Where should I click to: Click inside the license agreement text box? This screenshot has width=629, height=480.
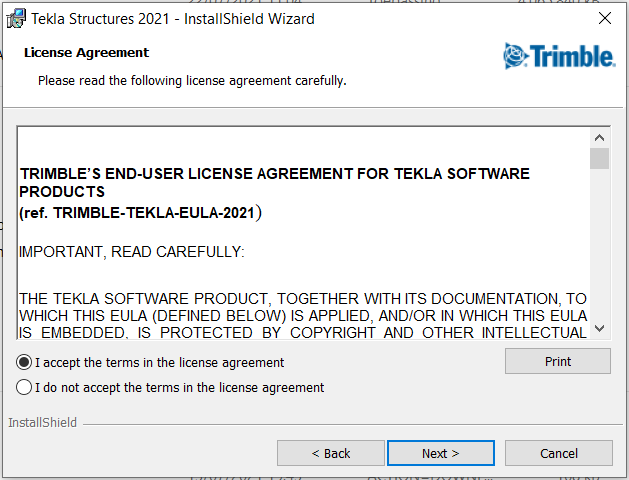point(304,233)
